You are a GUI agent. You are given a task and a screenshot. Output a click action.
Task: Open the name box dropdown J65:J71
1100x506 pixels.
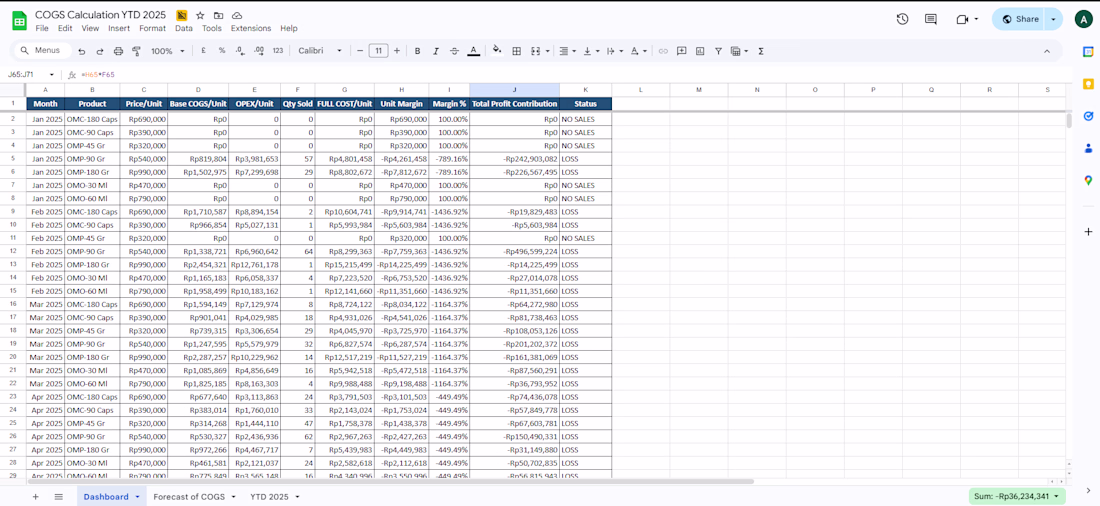point(51,74)
